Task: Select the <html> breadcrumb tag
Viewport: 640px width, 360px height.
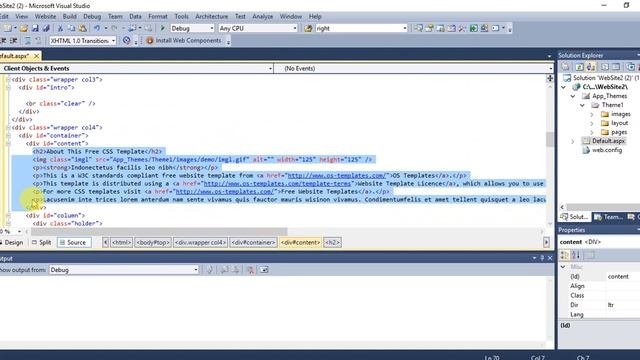Action: point(122,242)
